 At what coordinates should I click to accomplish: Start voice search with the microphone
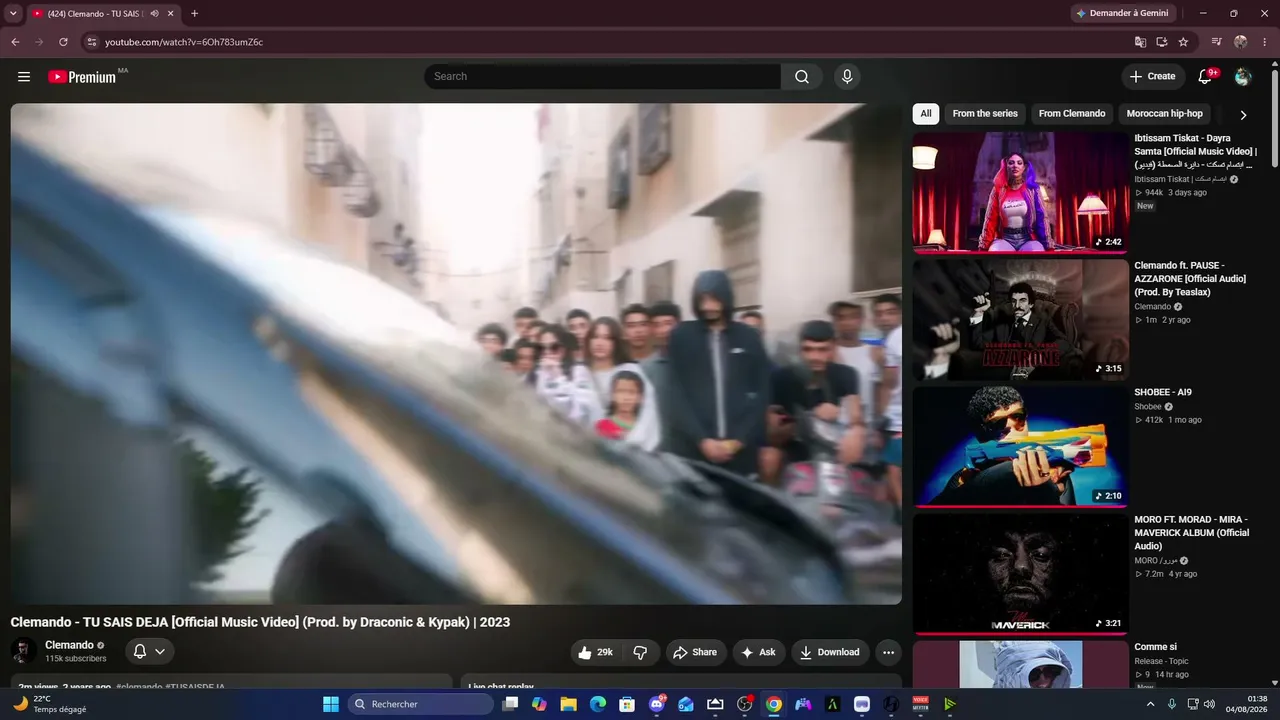pyautogui.click(x=847, y=76)
